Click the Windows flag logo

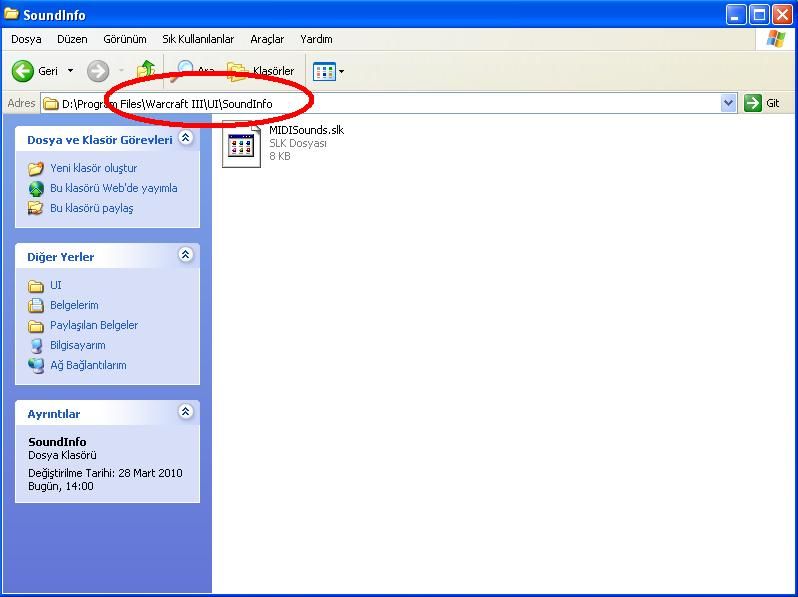point(775,39)
